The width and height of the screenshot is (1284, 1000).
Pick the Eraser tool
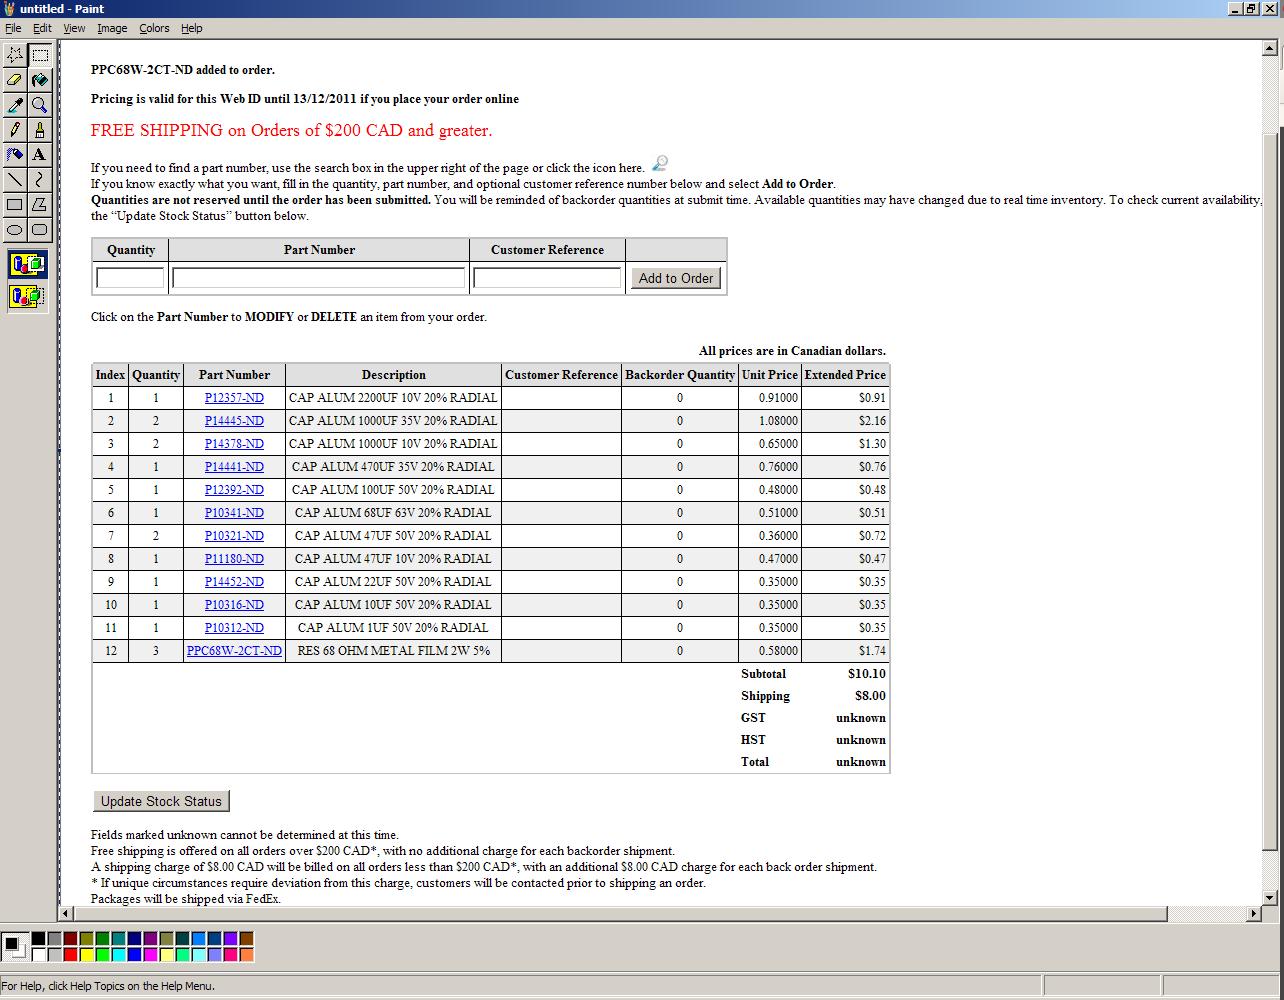15,80
